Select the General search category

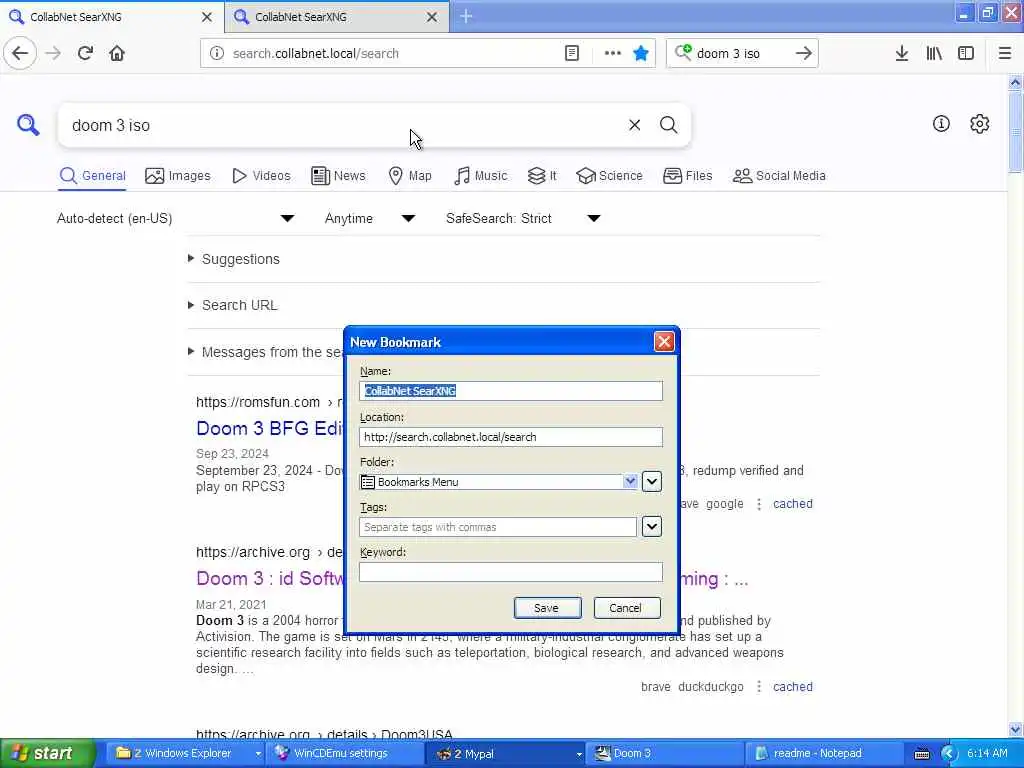(x=92, y=176)
